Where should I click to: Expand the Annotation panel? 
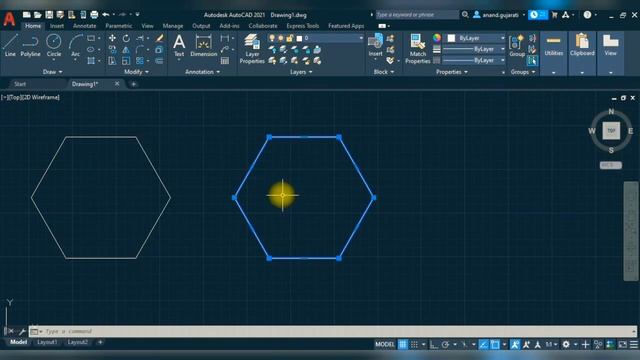(x=202, y=72)
